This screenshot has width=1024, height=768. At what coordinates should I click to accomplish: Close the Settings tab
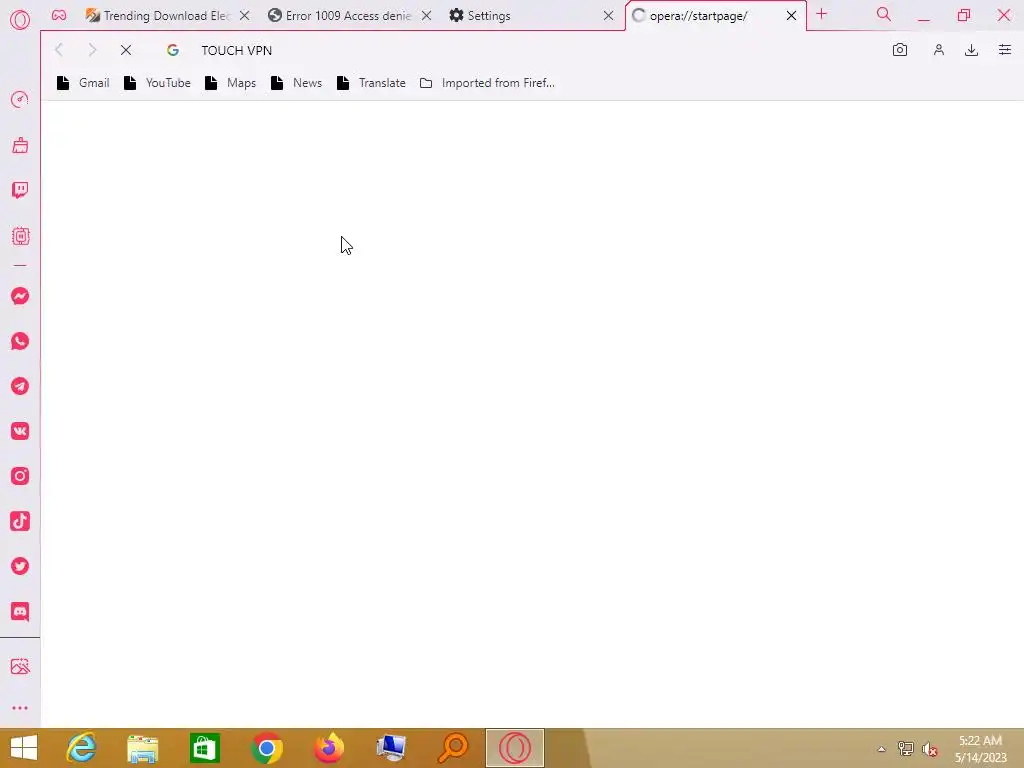pyautogui.click(x=608, y=16)
